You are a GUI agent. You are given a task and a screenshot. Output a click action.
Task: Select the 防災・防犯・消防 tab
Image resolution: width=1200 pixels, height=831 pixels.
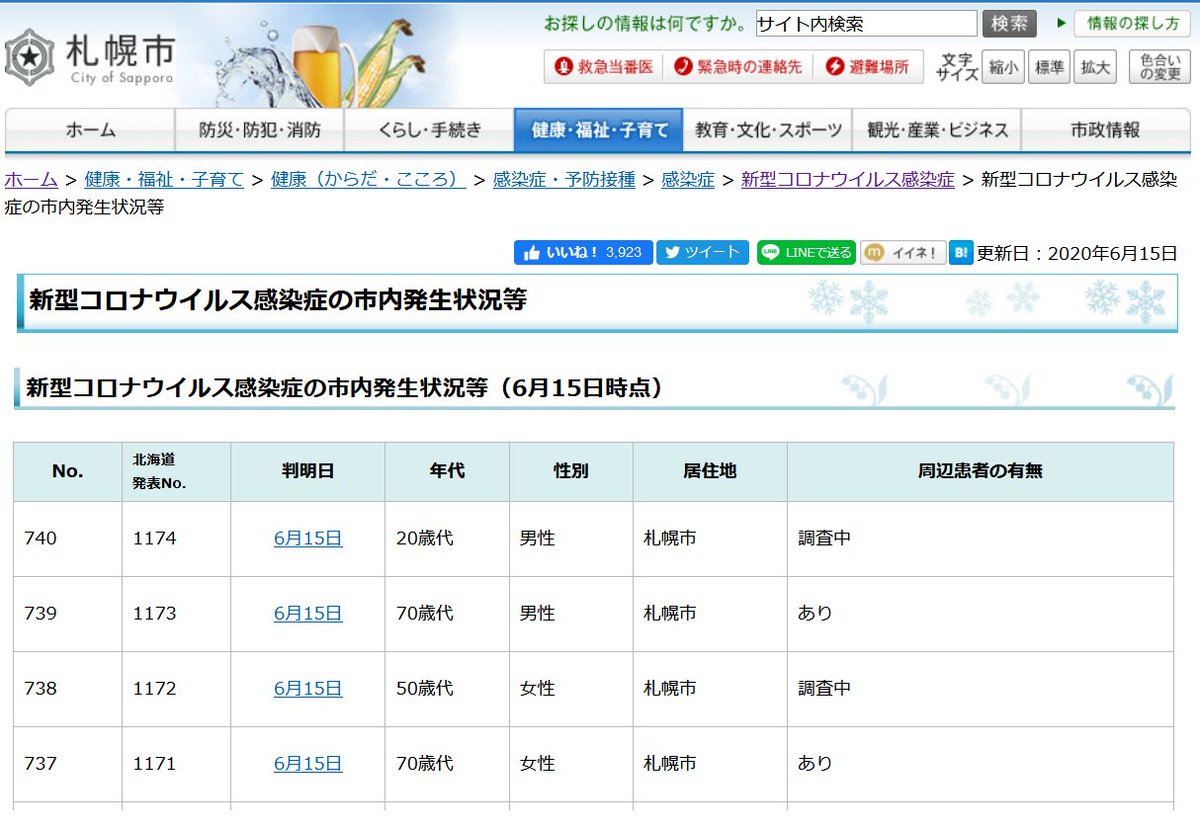click(259, 130)
